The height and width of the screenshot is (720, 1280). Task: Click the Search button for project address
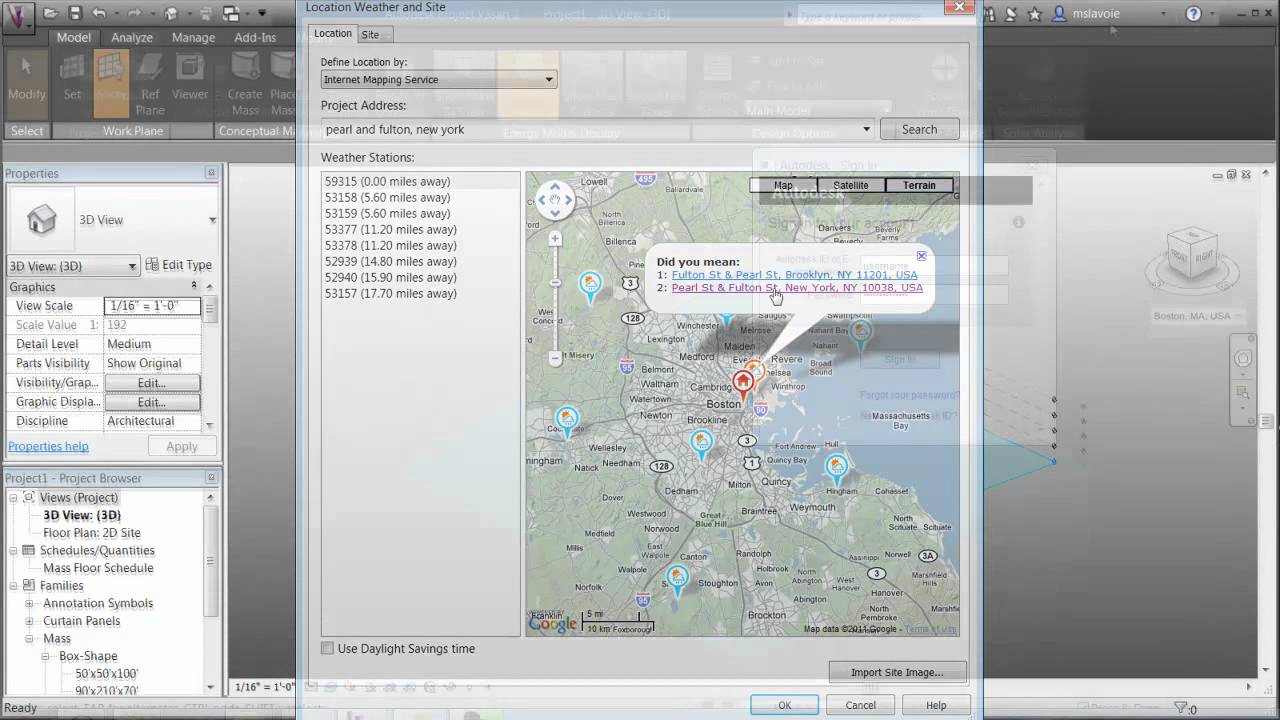[x=919, y=129]
